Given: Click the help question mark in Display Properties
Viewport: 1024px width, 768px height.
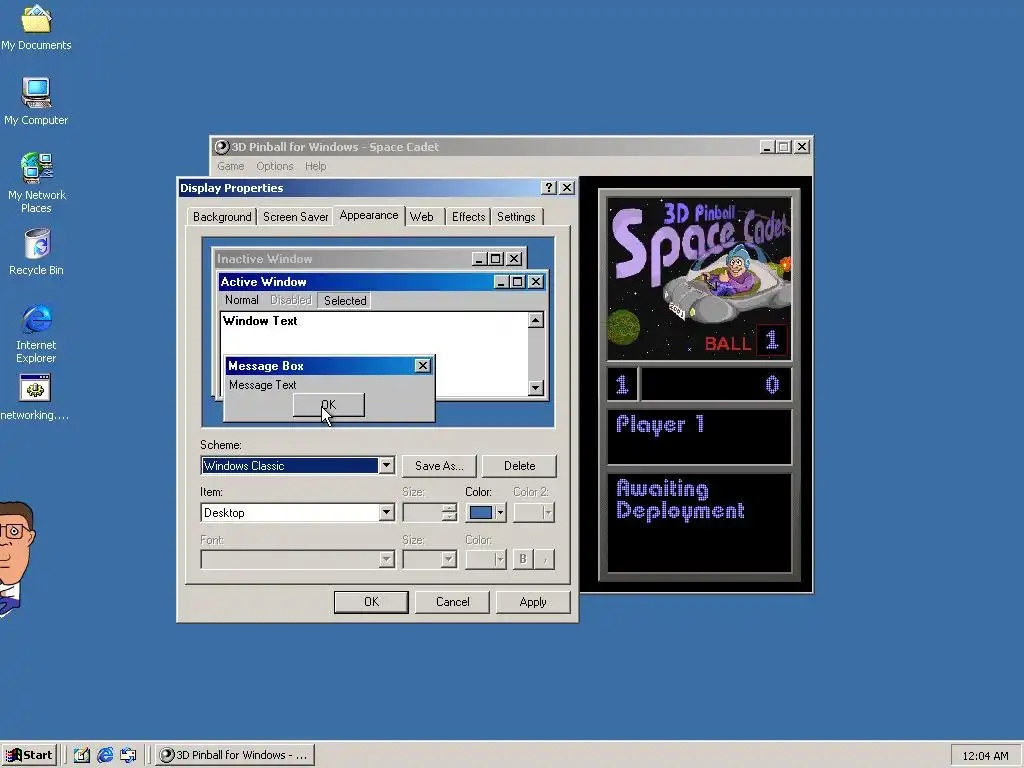Looking at the screenshot, I should (549, 188).
